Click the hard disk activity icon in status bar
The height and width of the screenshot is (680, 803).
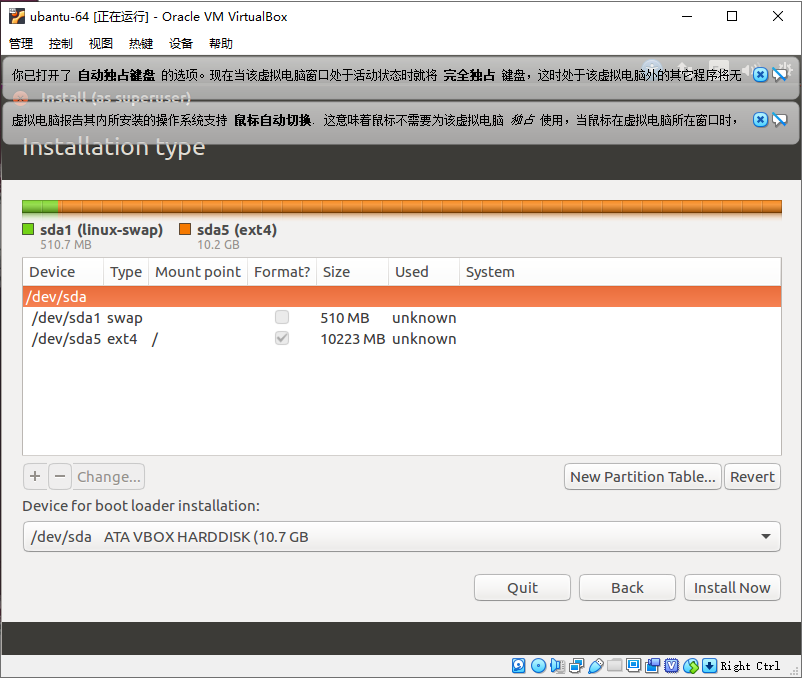518,666
